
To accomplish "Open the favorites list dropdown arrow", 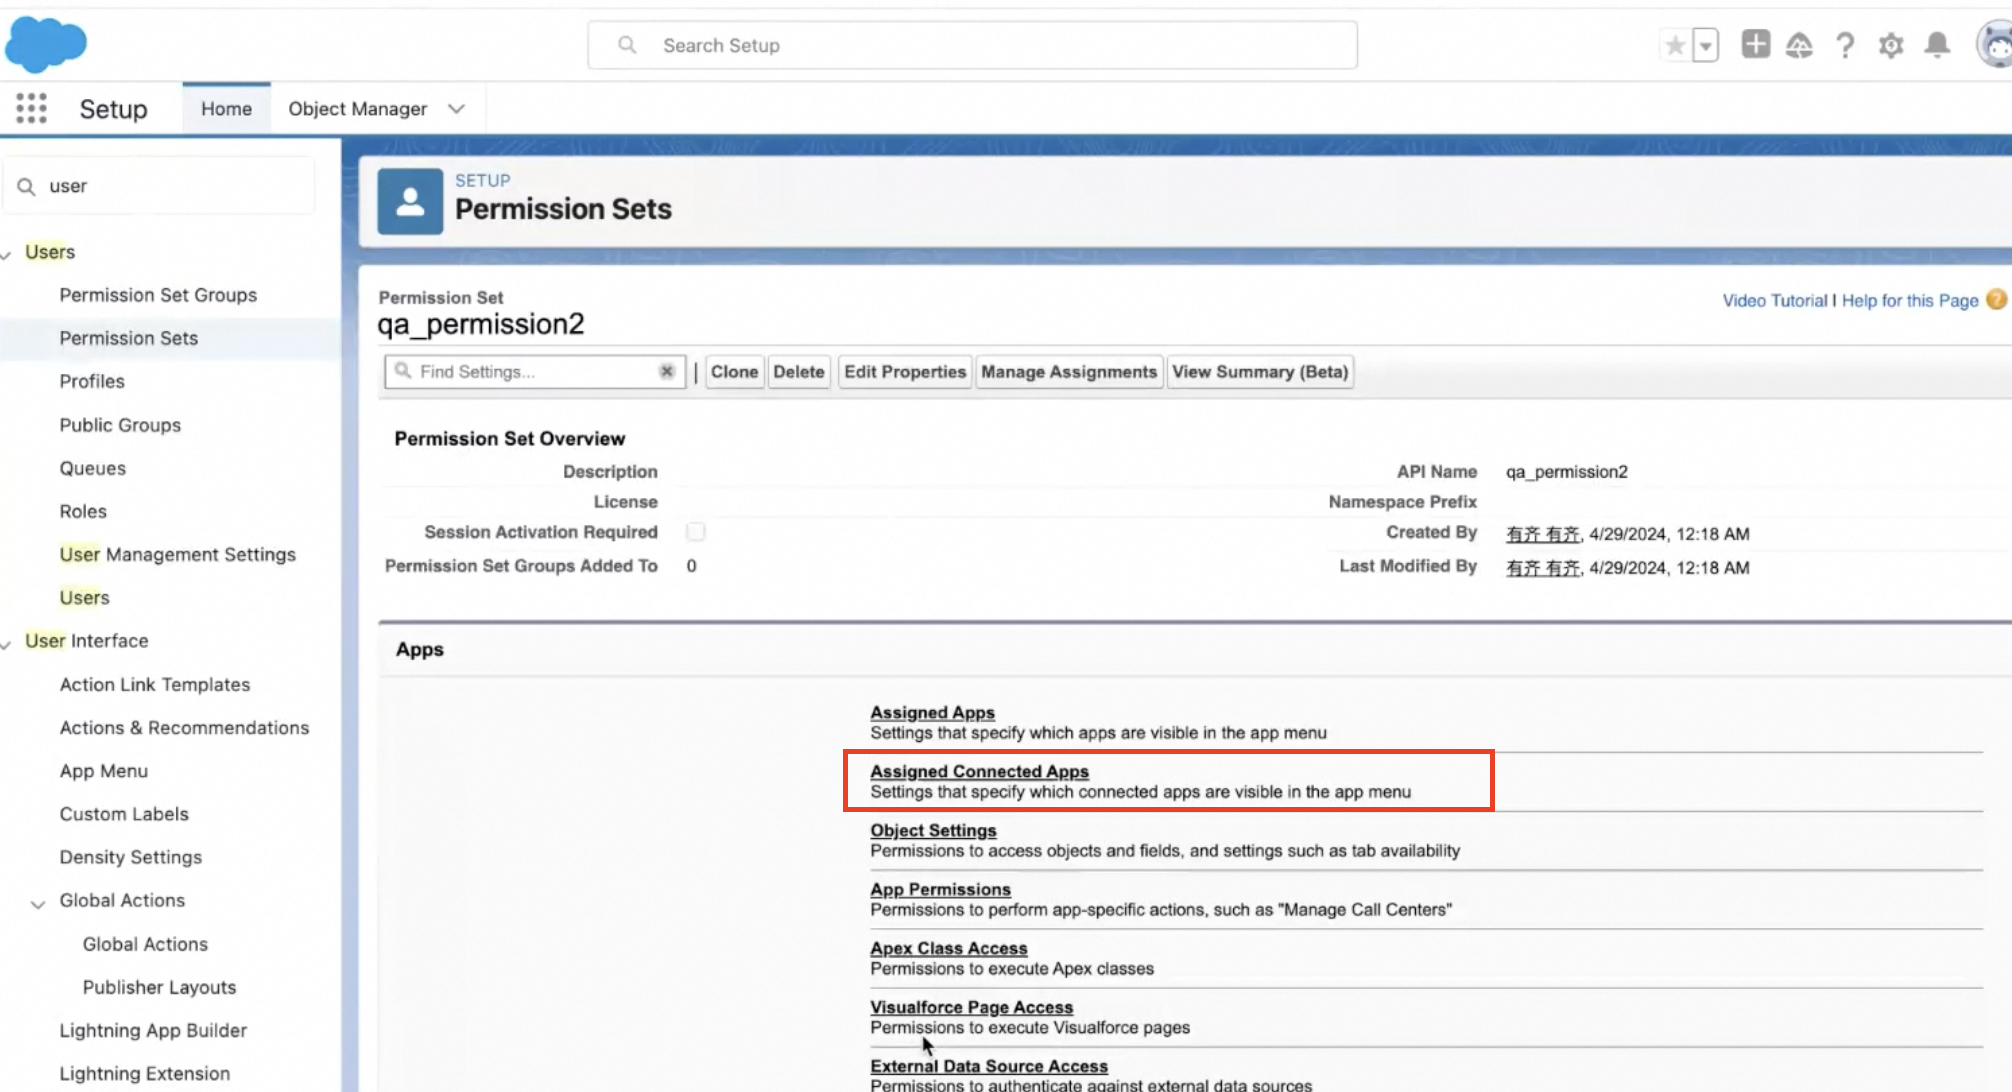I will tap(1706, 45).
